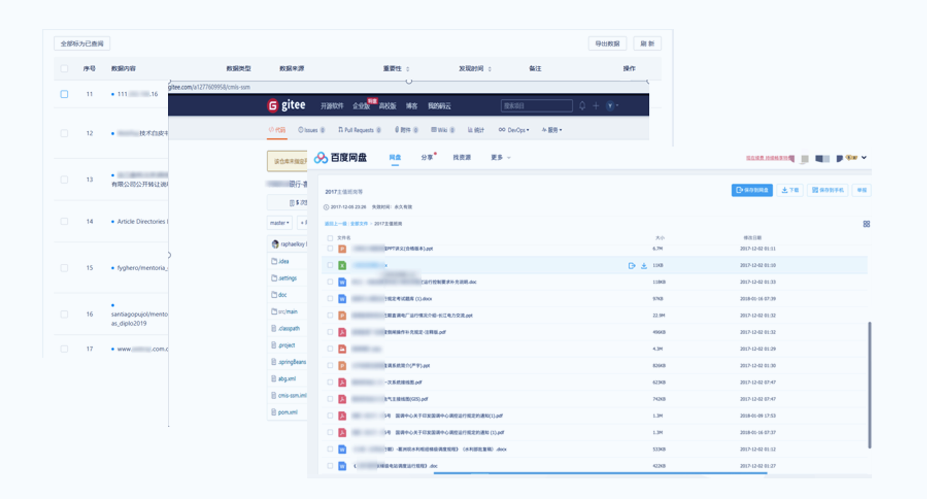This screenshot has height=499, width=927.
Task: Click the PDF icon of the 496KB file
Action: pos(342,332)
